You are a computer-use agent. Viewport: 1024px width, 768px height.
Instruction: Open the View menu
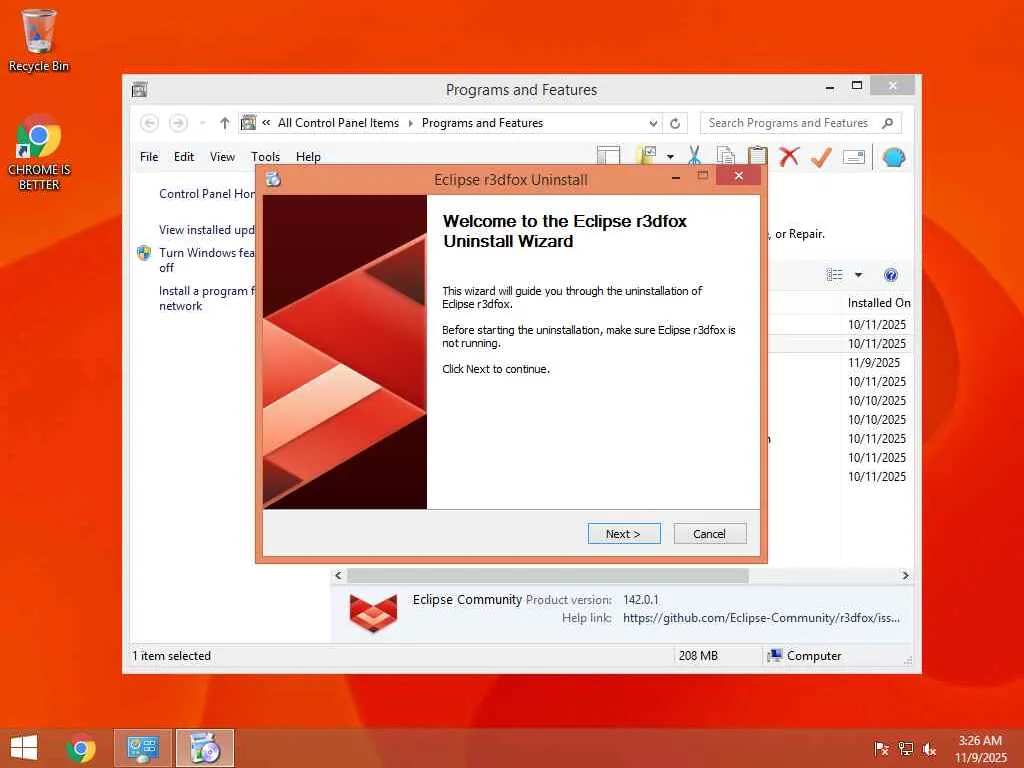click(x=222, y=157)
